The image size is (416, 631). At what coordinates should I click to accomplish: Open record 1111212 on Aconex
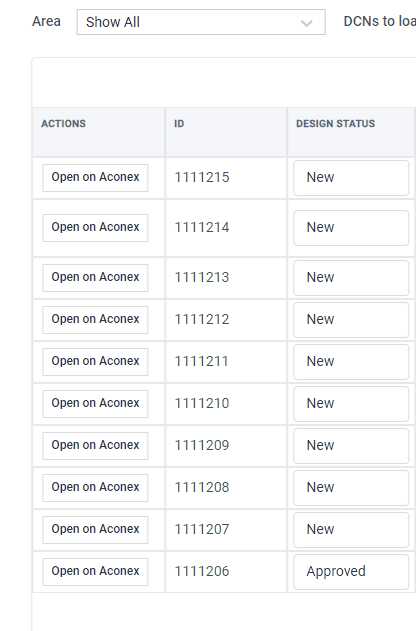(95, 320)
